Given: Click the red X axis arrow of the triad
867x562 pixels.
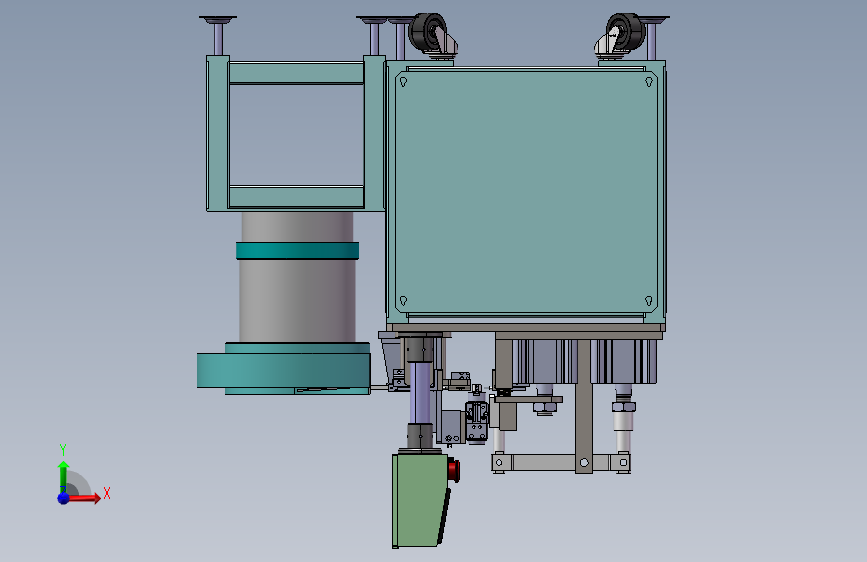Looking at the screenshot, I should click(x=83, y=498).
